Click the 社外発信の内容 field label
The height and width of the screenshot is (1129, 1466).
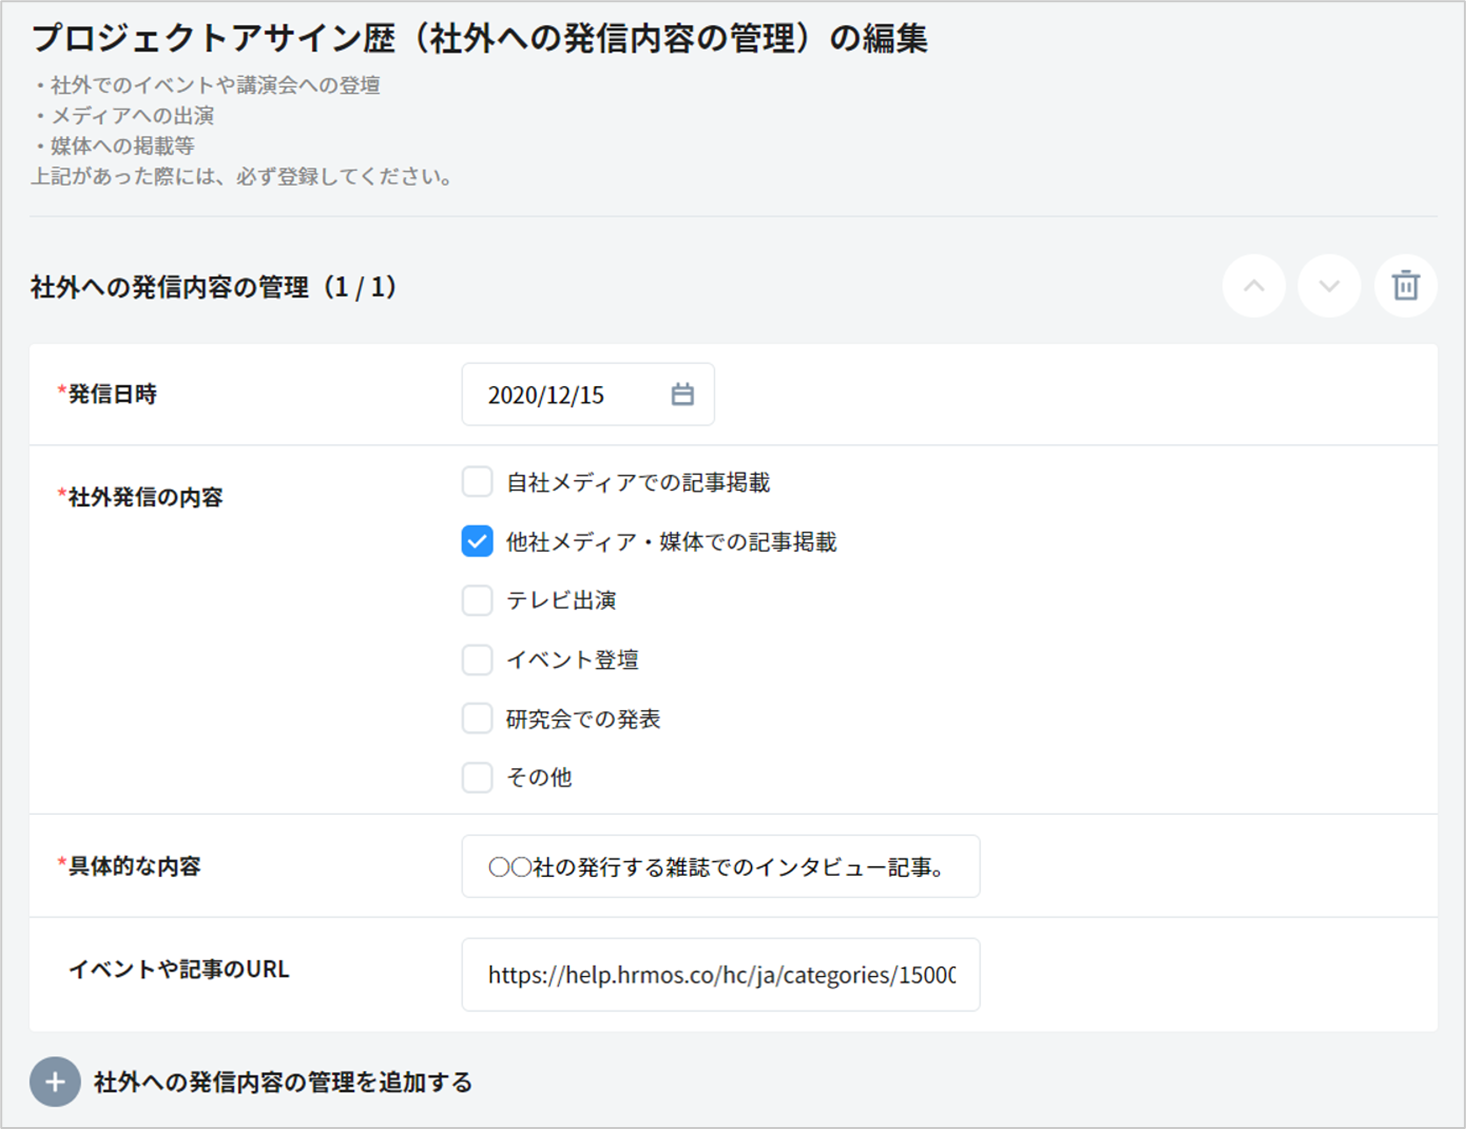(145, 497)
